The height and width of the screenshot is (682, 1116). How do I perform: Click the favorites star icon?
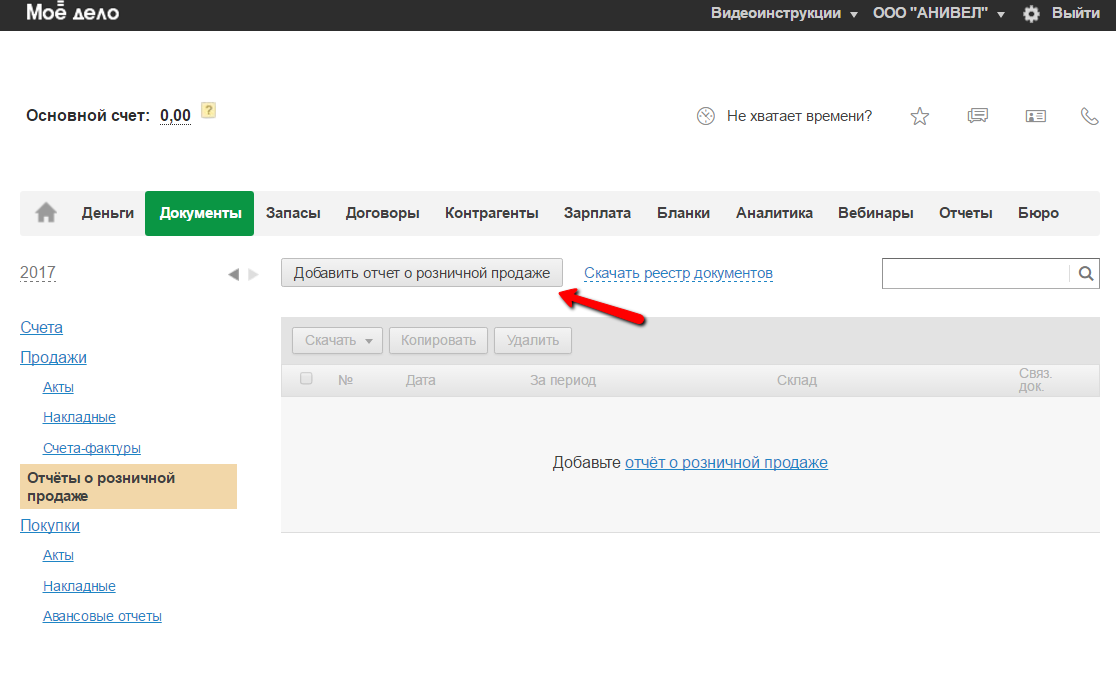tap(920, 116)
